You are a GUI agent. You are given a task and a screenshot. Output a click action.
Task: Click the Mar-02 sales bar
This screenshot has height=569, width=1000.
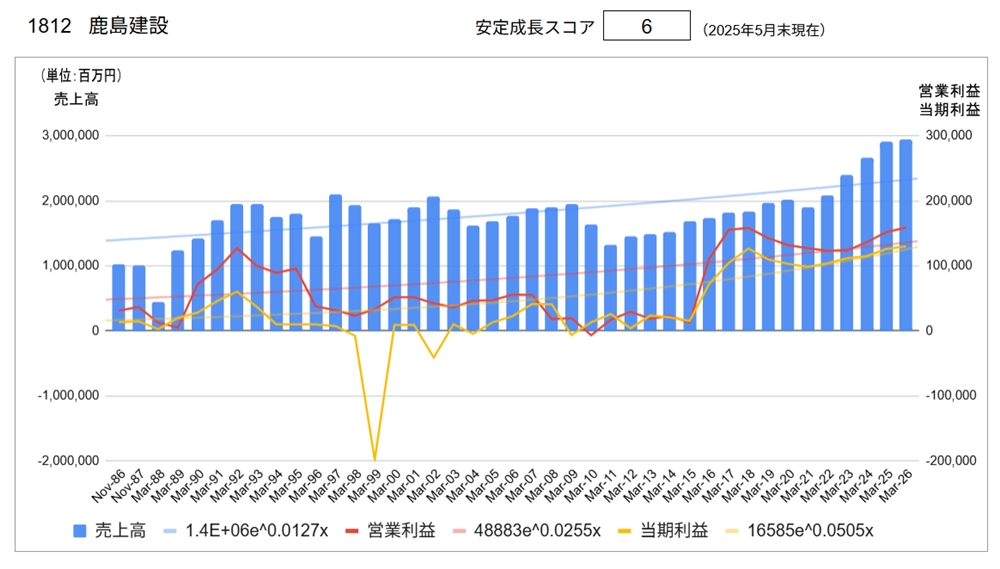434,263
